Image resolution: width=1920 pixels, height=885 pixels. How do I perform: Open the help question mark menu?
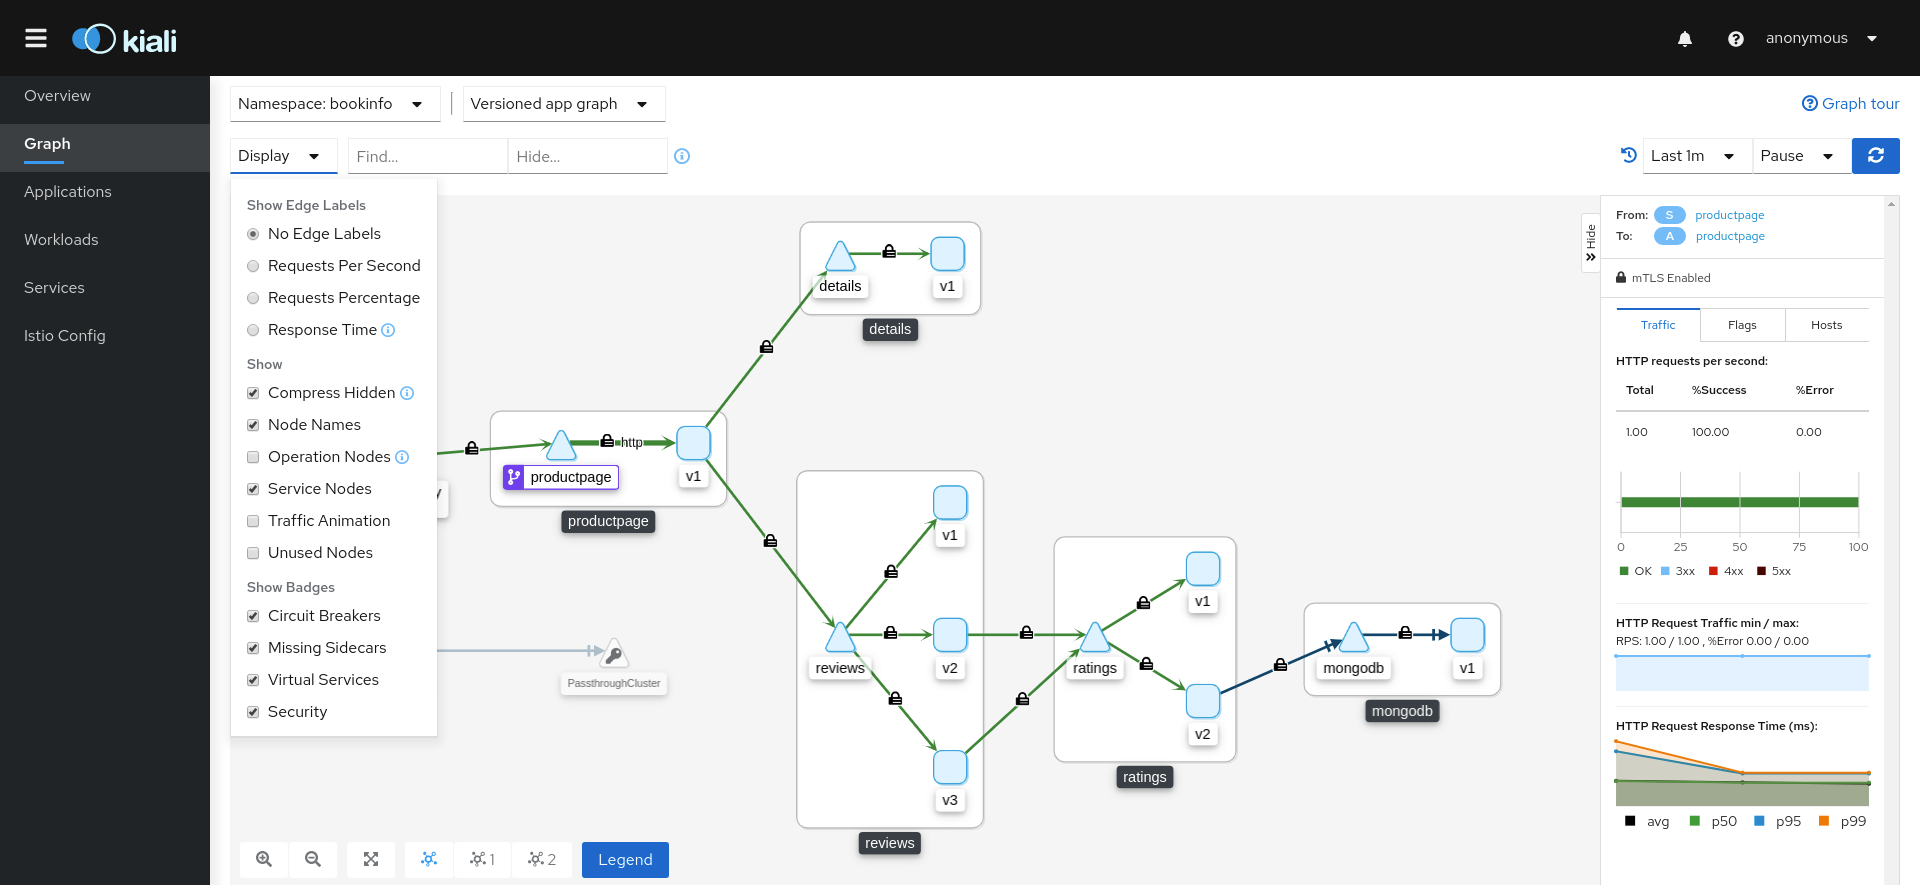[x=1736, y=39]
